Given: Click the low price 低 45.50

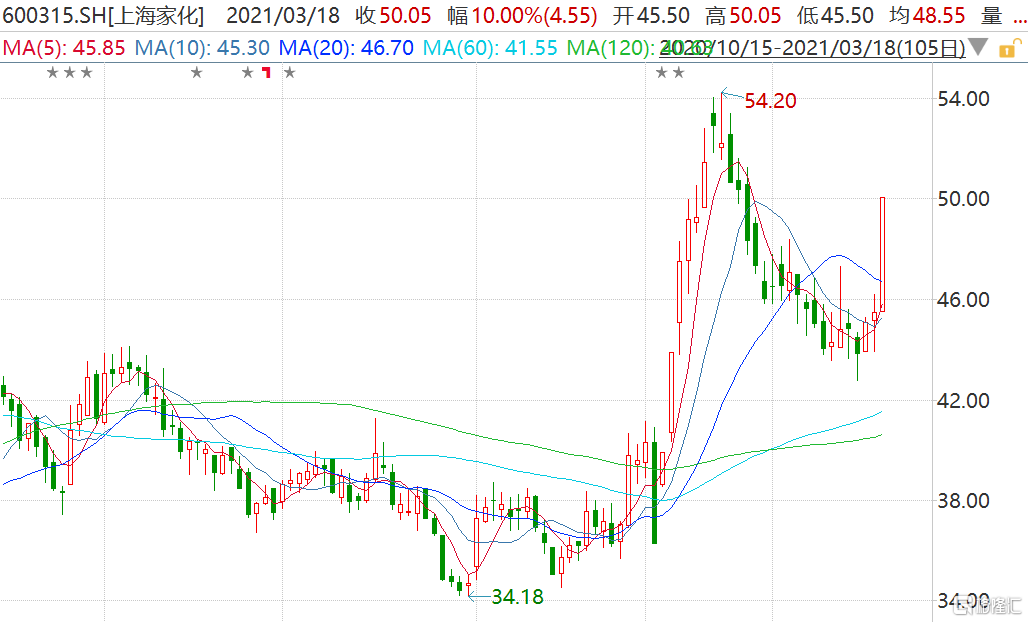Looking at the screenshot, I should [x=835, y=16].
